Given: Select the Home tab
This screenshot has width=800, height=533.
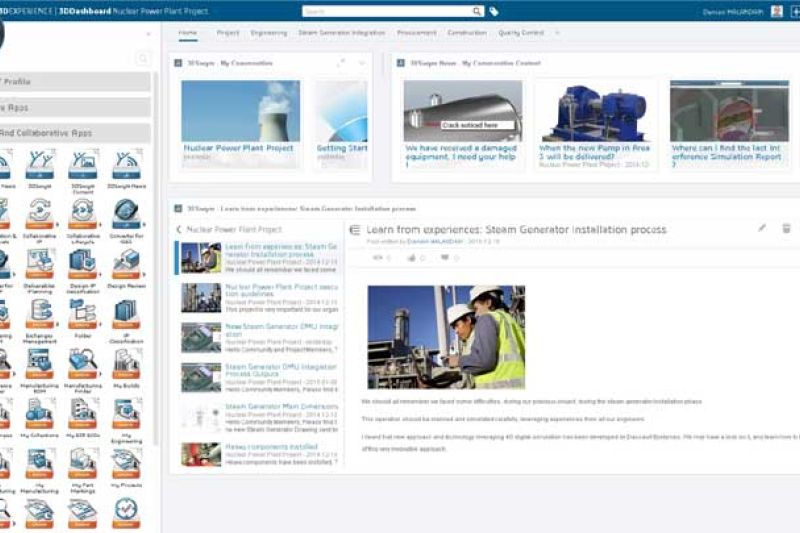Looking at the screenshot, I should [x=188, y=33].
